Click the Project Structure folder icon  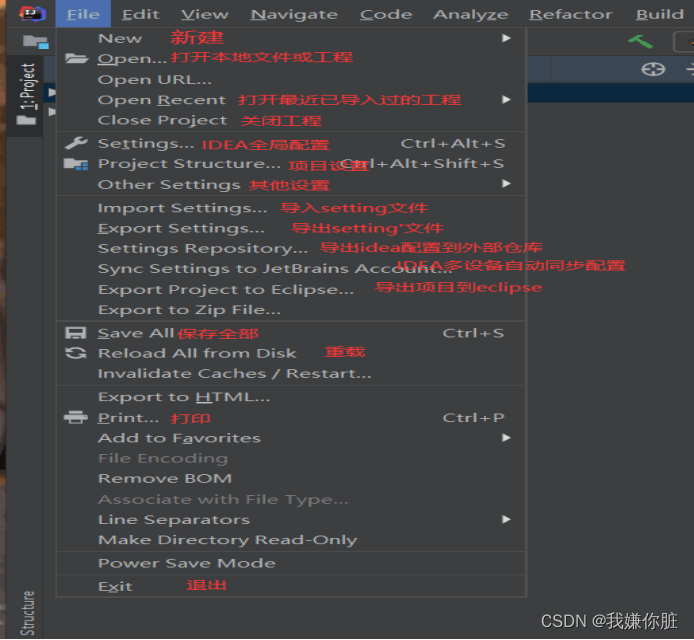[76, 164]
